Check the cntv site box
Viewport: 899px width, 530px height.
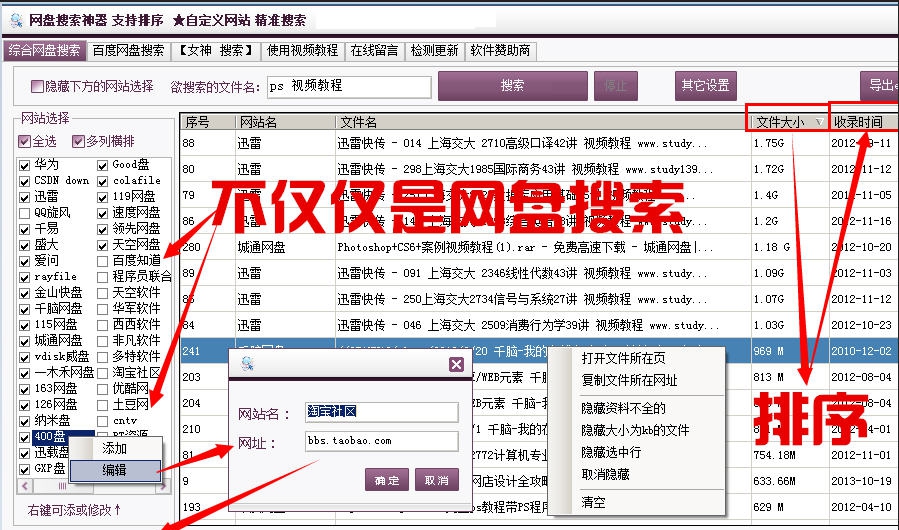[102, 422]
